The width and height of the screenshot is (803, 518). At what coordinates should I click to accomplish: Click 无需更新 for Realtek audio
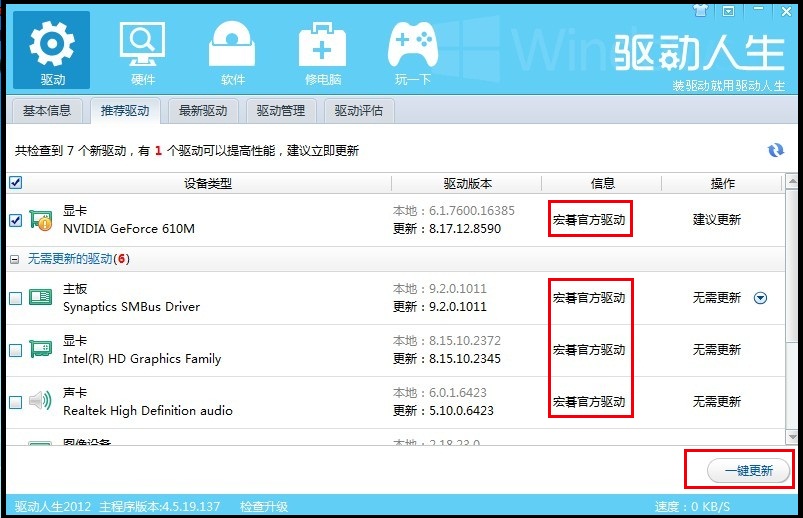tap(716, 402)
